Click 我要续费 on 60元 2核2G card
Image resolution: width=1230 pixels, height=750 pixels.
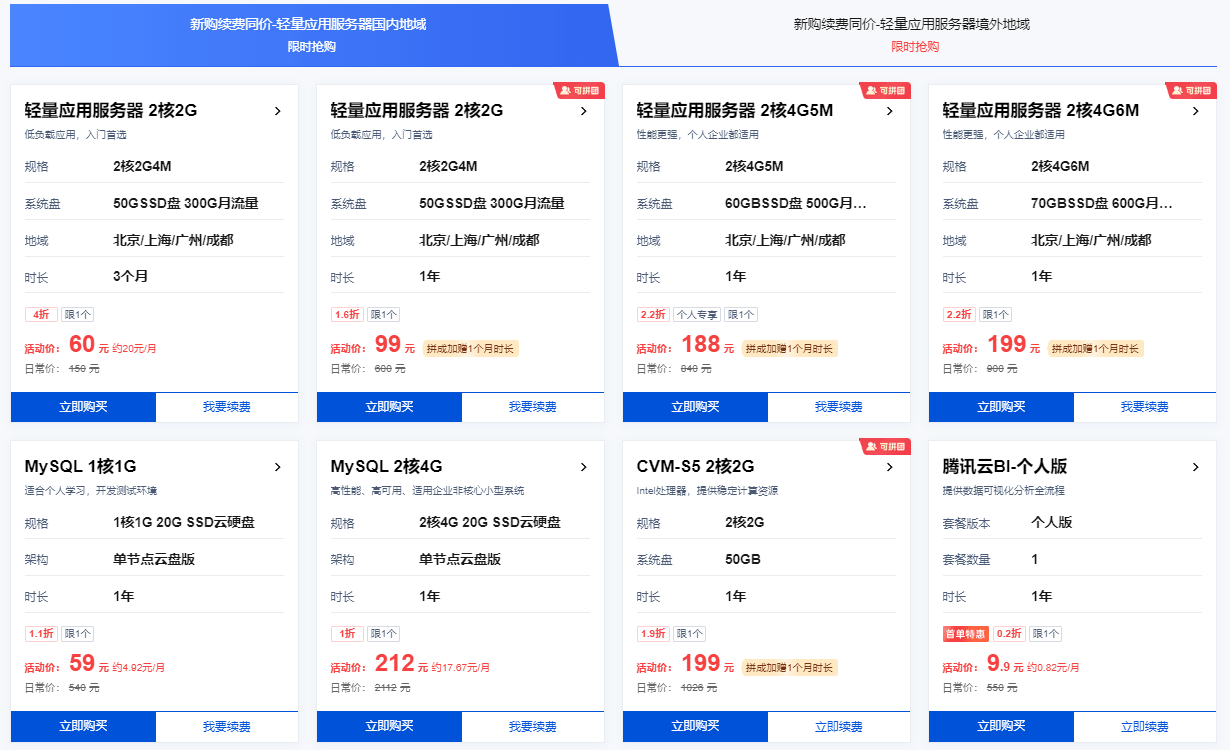(227, 407)
